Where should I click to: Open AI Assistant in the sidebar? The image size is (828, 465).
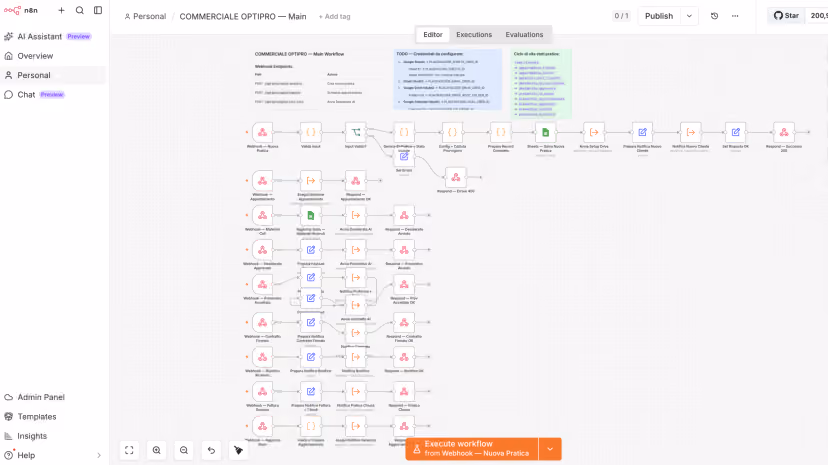[53, 36]
